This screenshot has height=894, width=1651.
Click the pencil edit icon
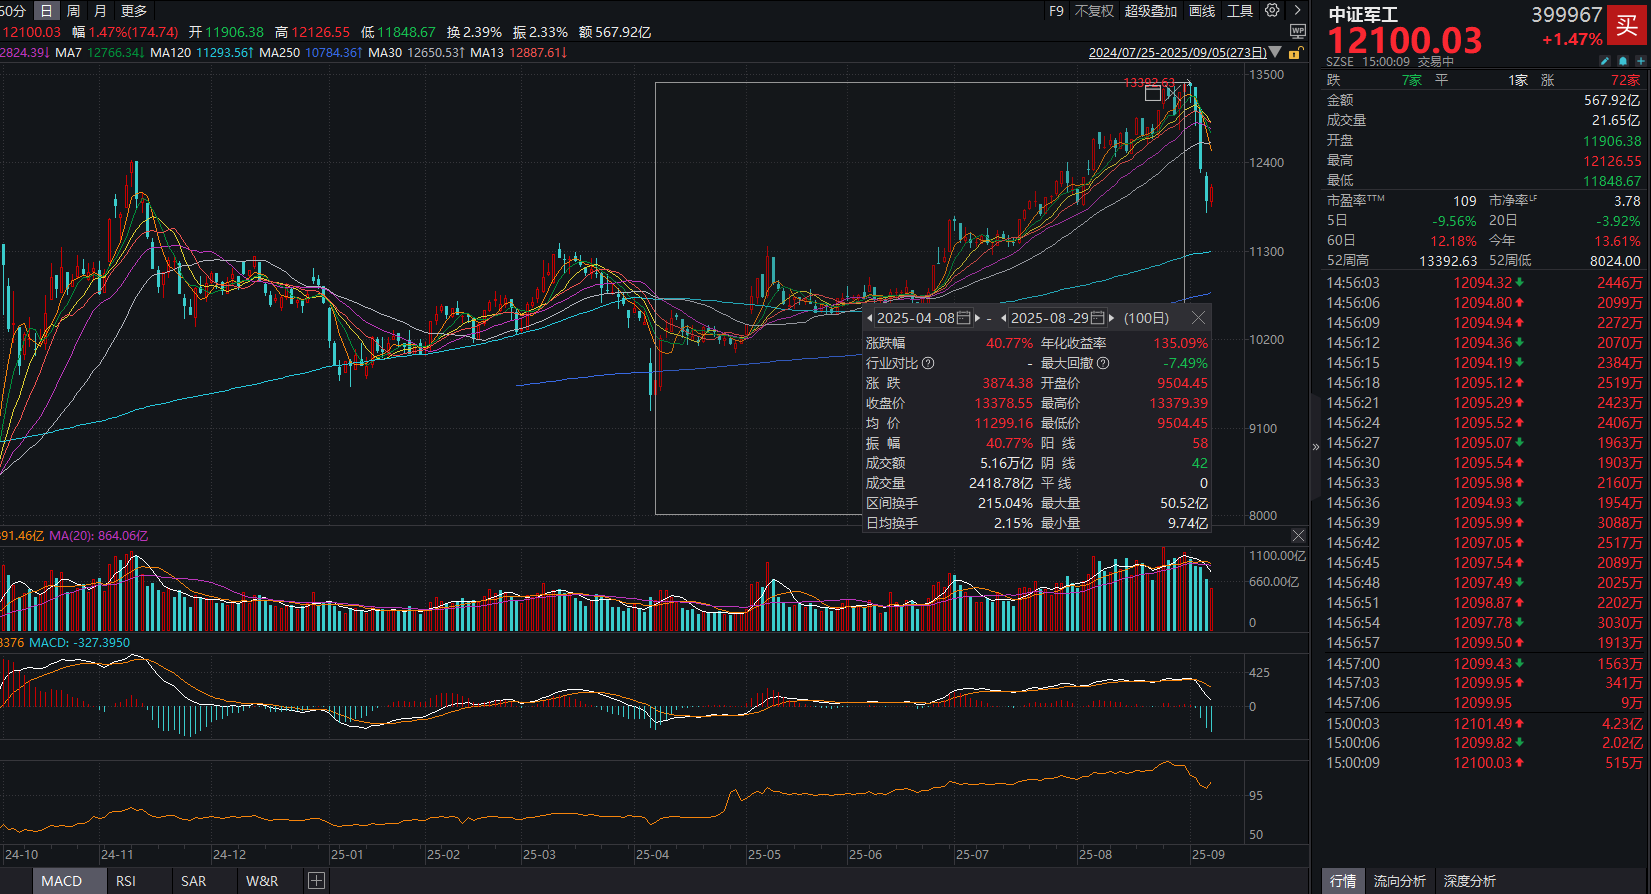click(x=1605, y=62)
